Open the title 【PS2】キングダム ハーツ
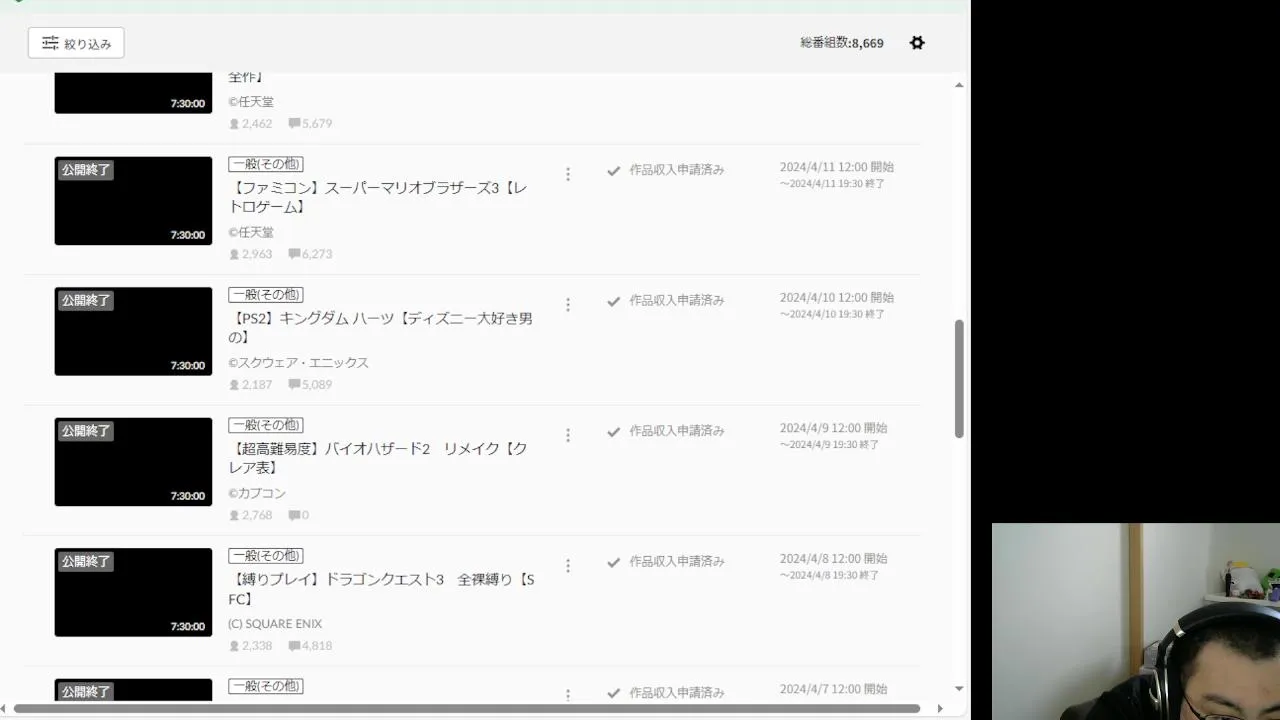This screenshot has height=720, width=1280. (380, 328)
